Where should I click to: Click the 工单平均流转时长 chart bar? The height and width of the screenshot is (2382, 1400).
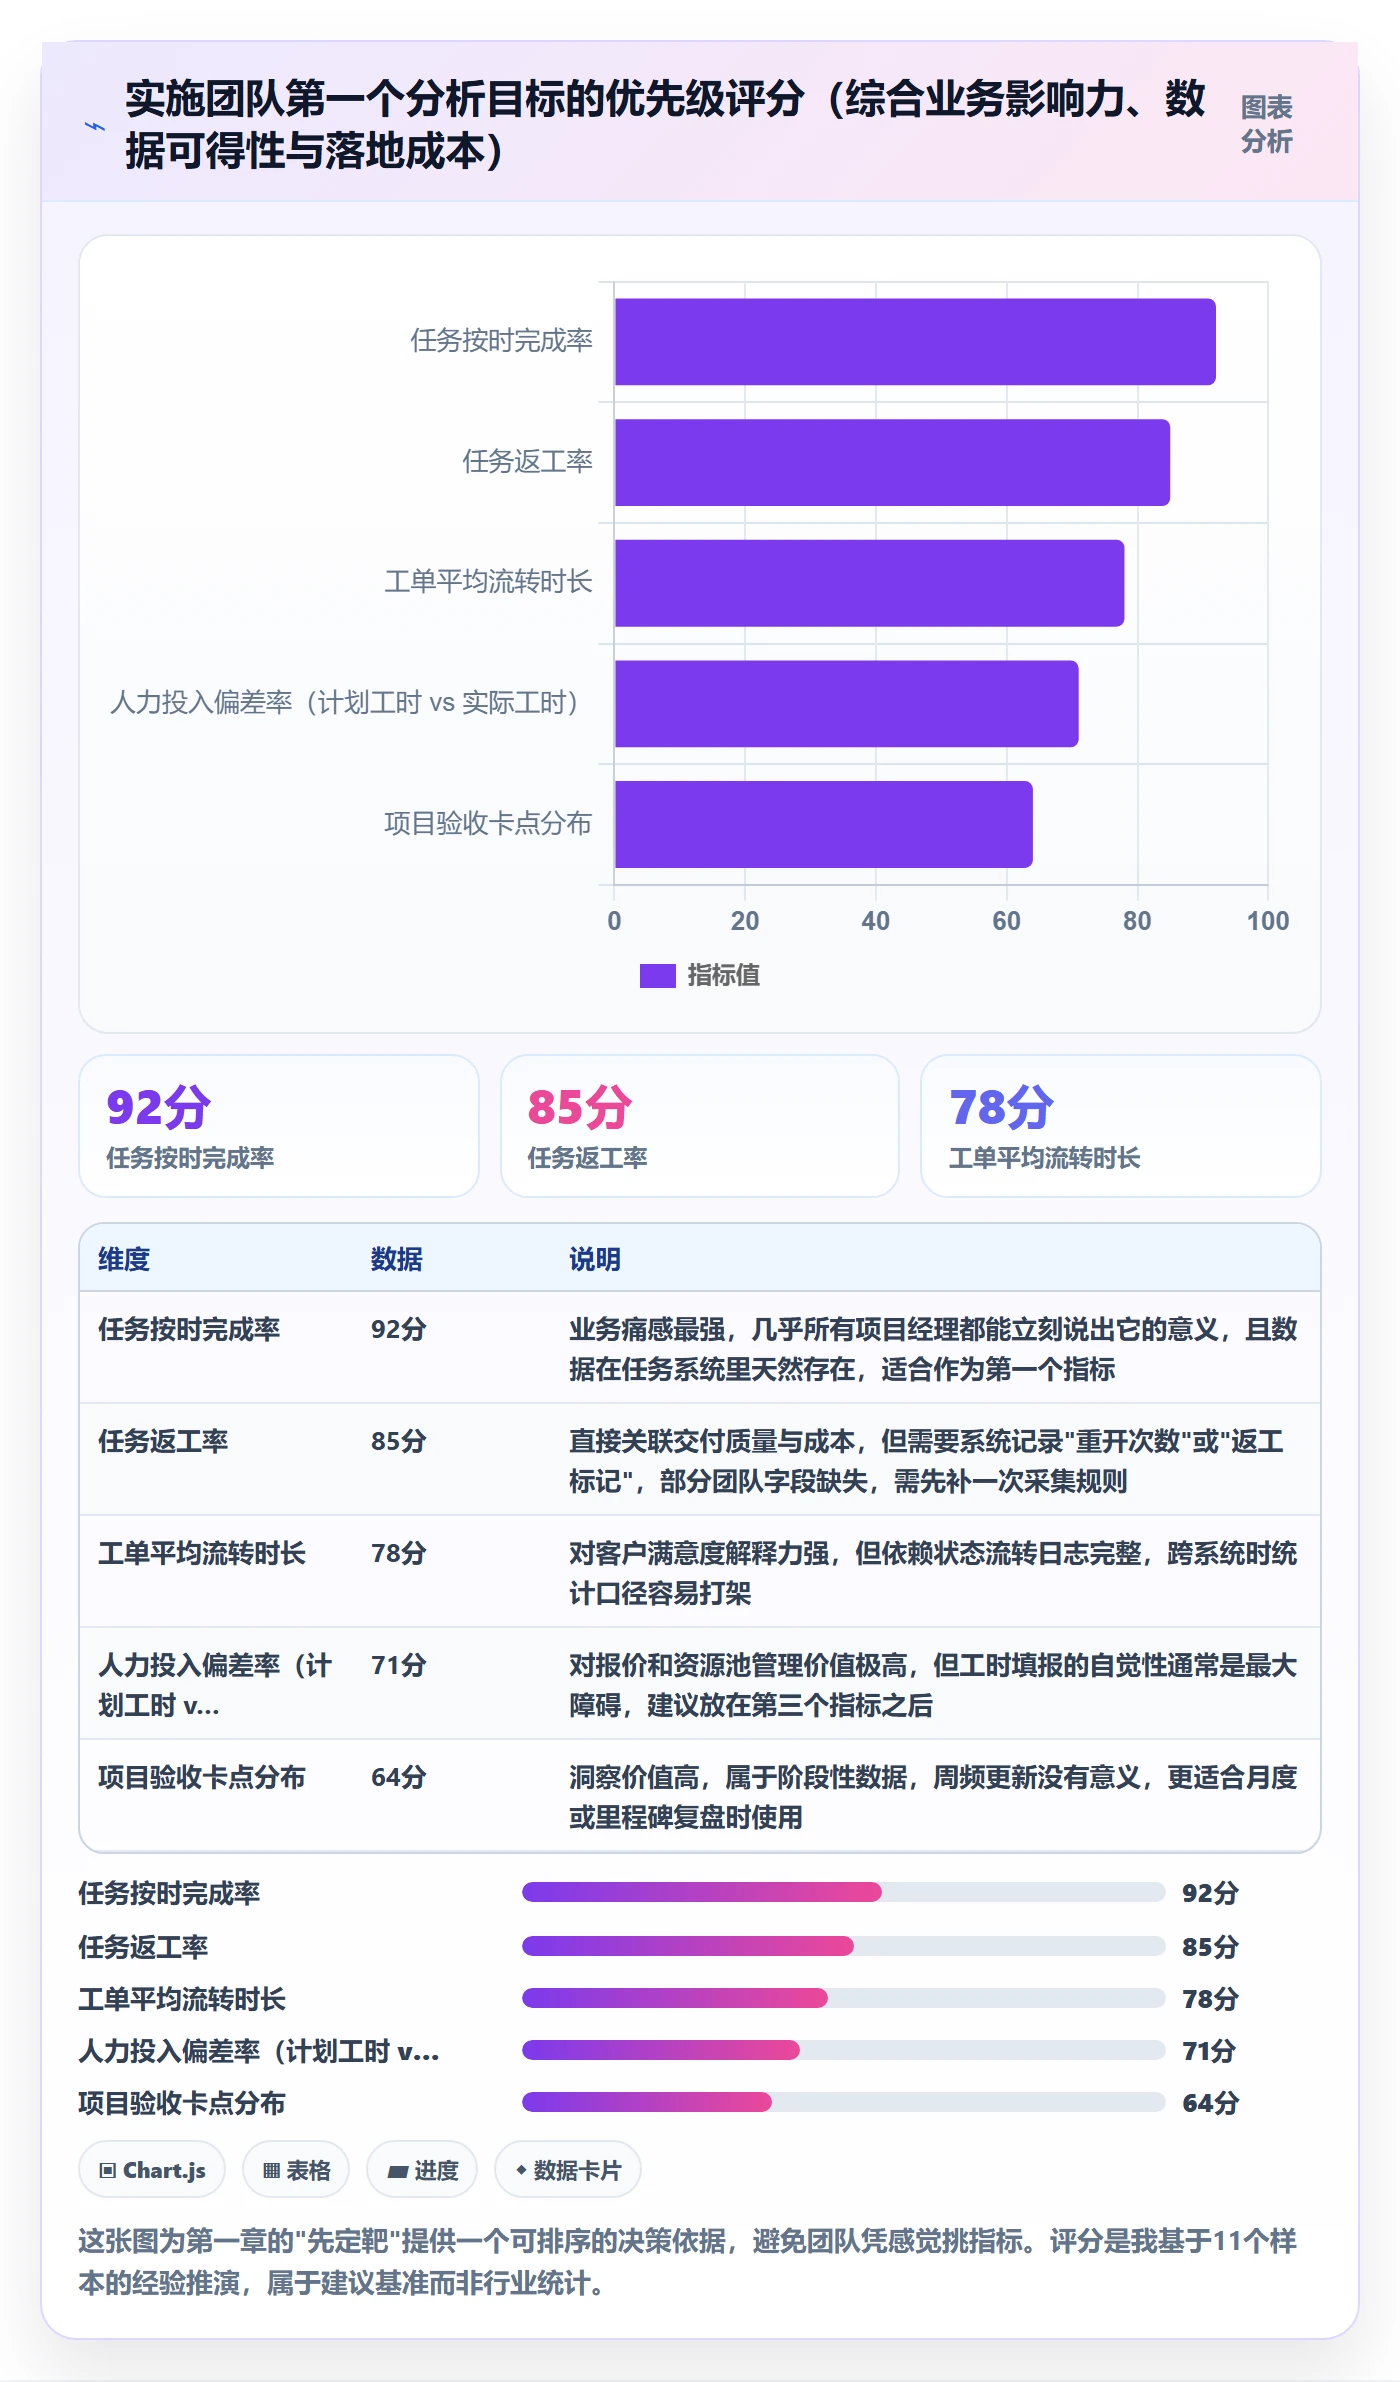click(869, 583)
